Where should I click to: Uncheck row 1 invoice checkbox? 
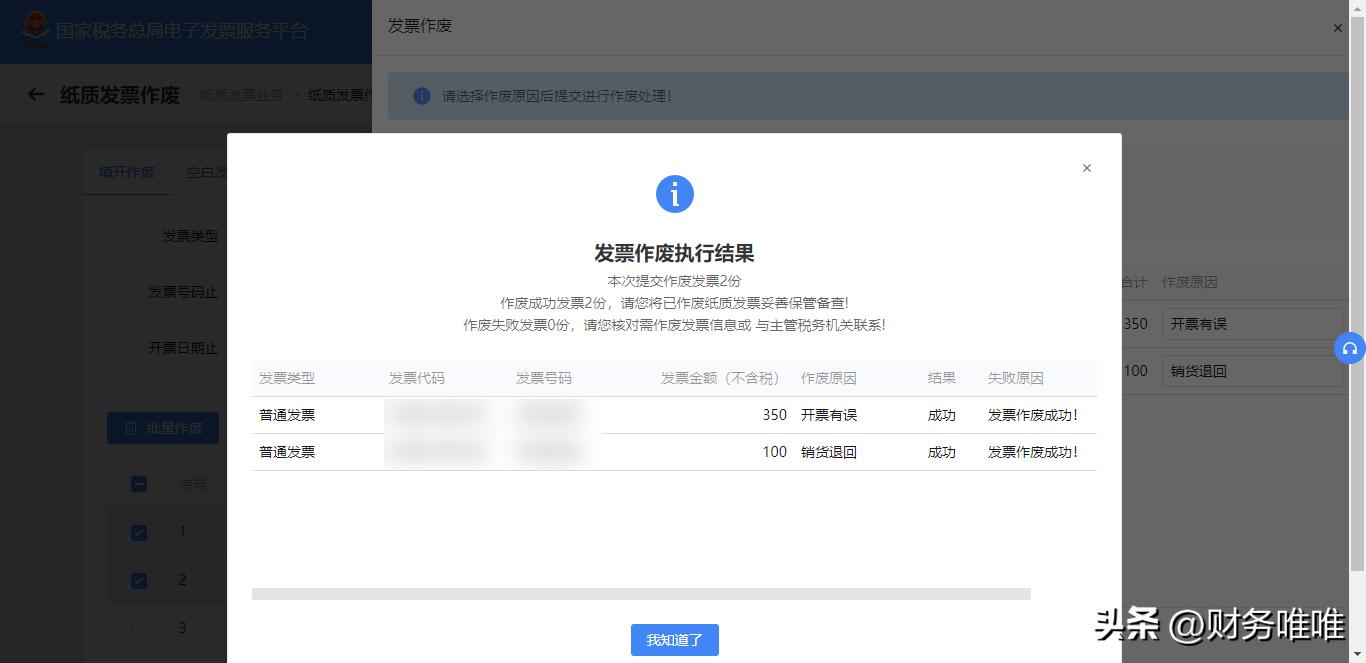pos(138,532)
